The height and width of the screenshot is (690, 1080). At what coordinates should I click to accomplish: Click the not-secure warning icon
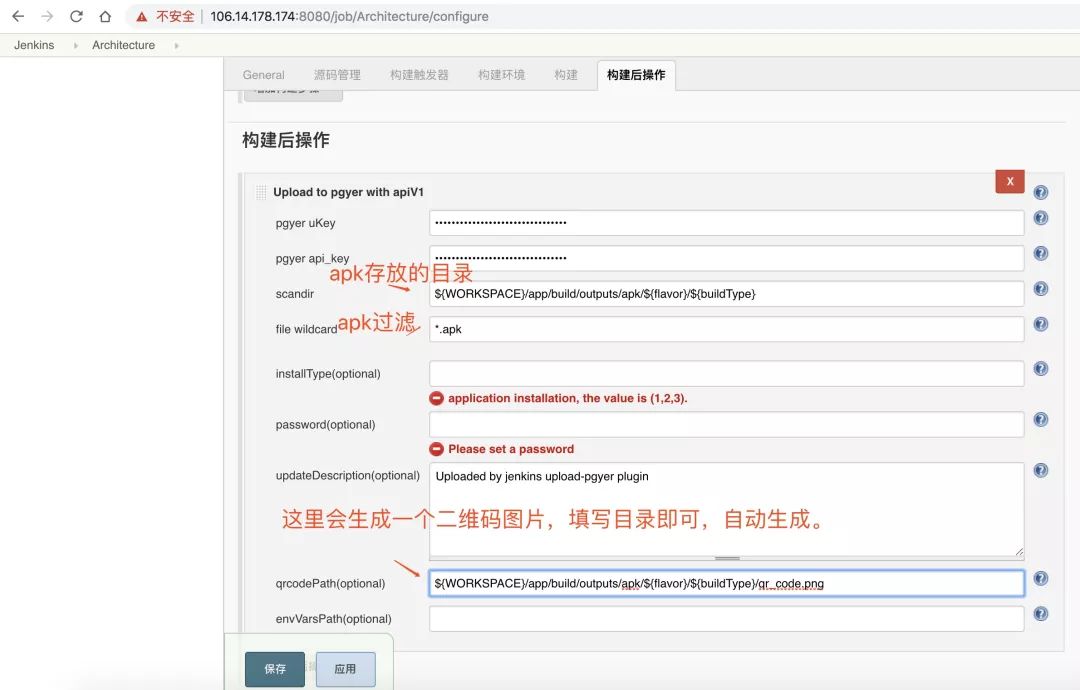point(142,17)
